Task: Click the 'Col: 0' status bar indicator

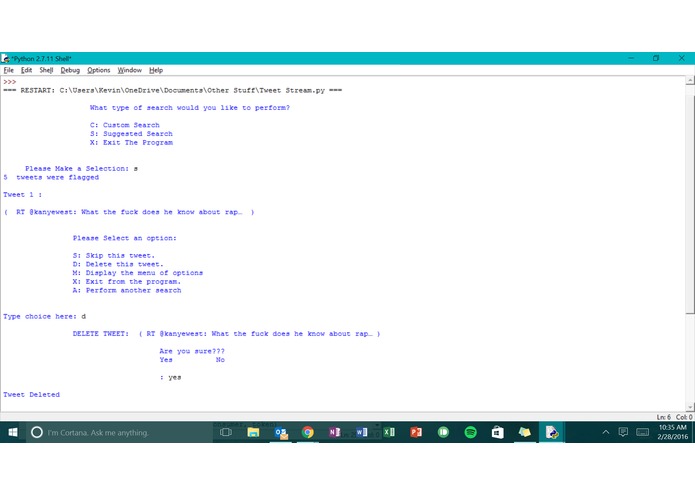Action: [684, 417]
